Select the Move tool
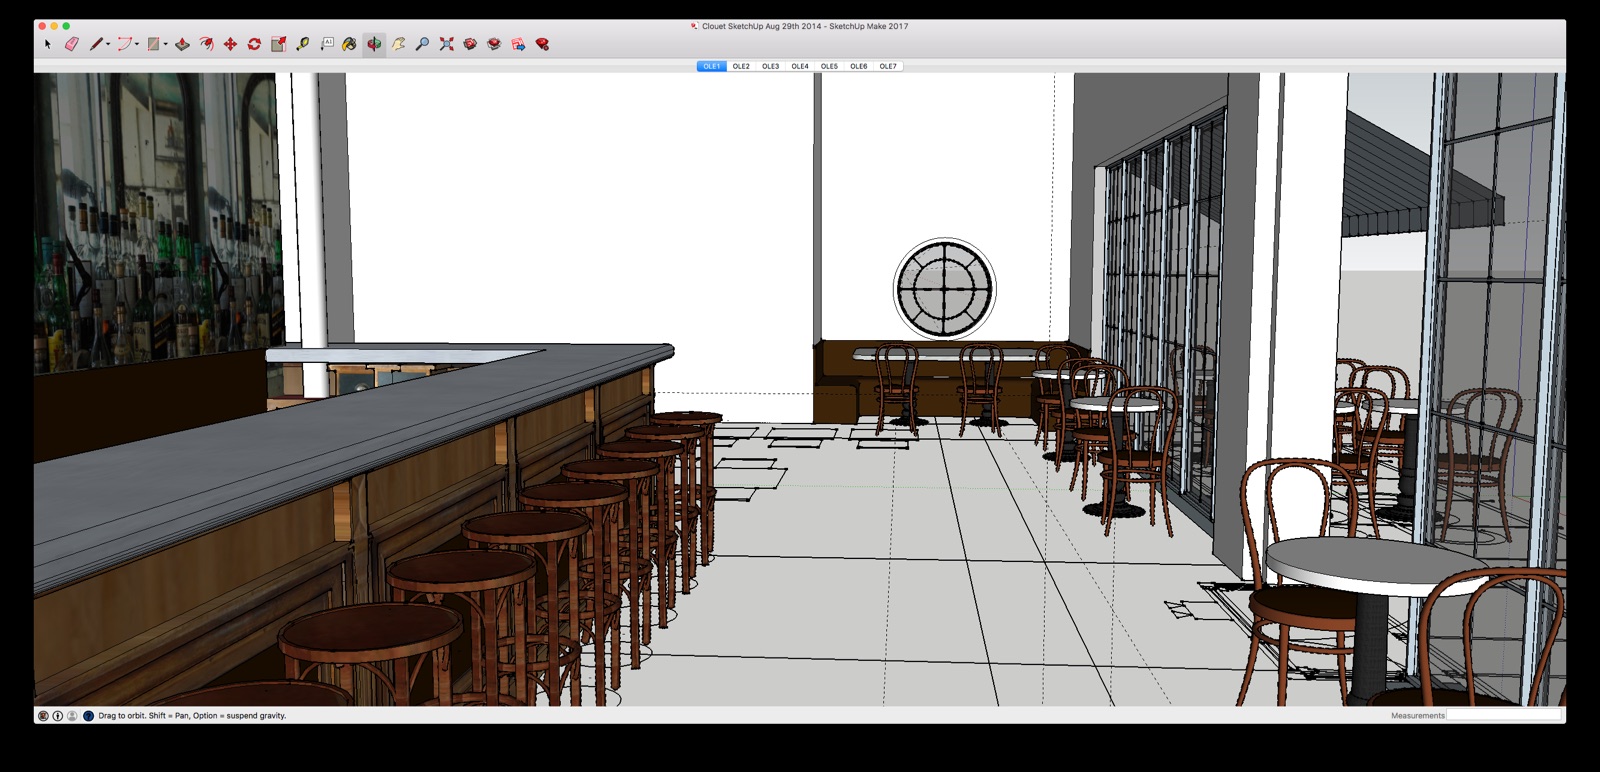Image resolution: width=1600 pixels, height=772 pixels. click(230, 44)
